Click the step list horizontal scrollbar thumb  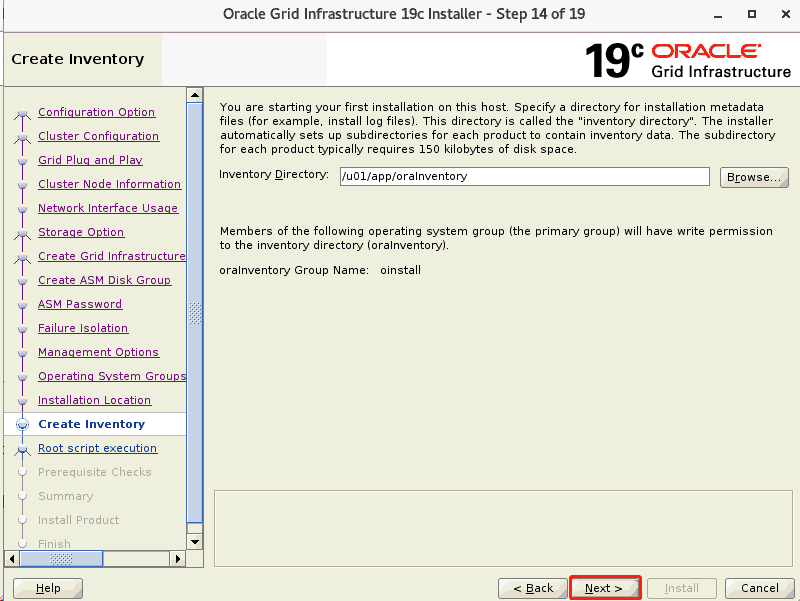[61, 559]
